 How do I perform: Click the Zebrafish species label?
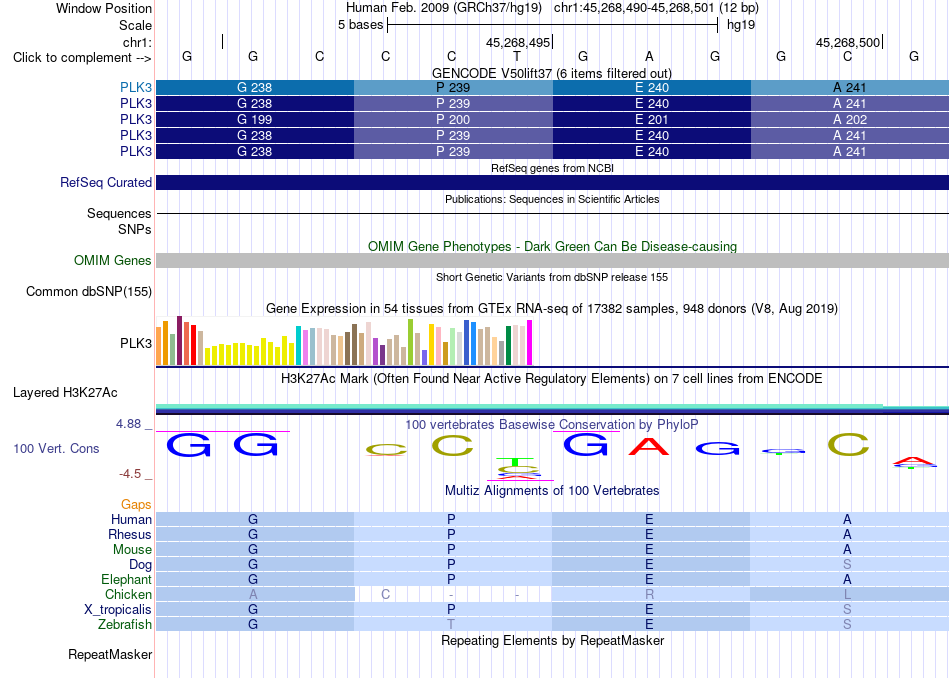[x=125, y=624]
